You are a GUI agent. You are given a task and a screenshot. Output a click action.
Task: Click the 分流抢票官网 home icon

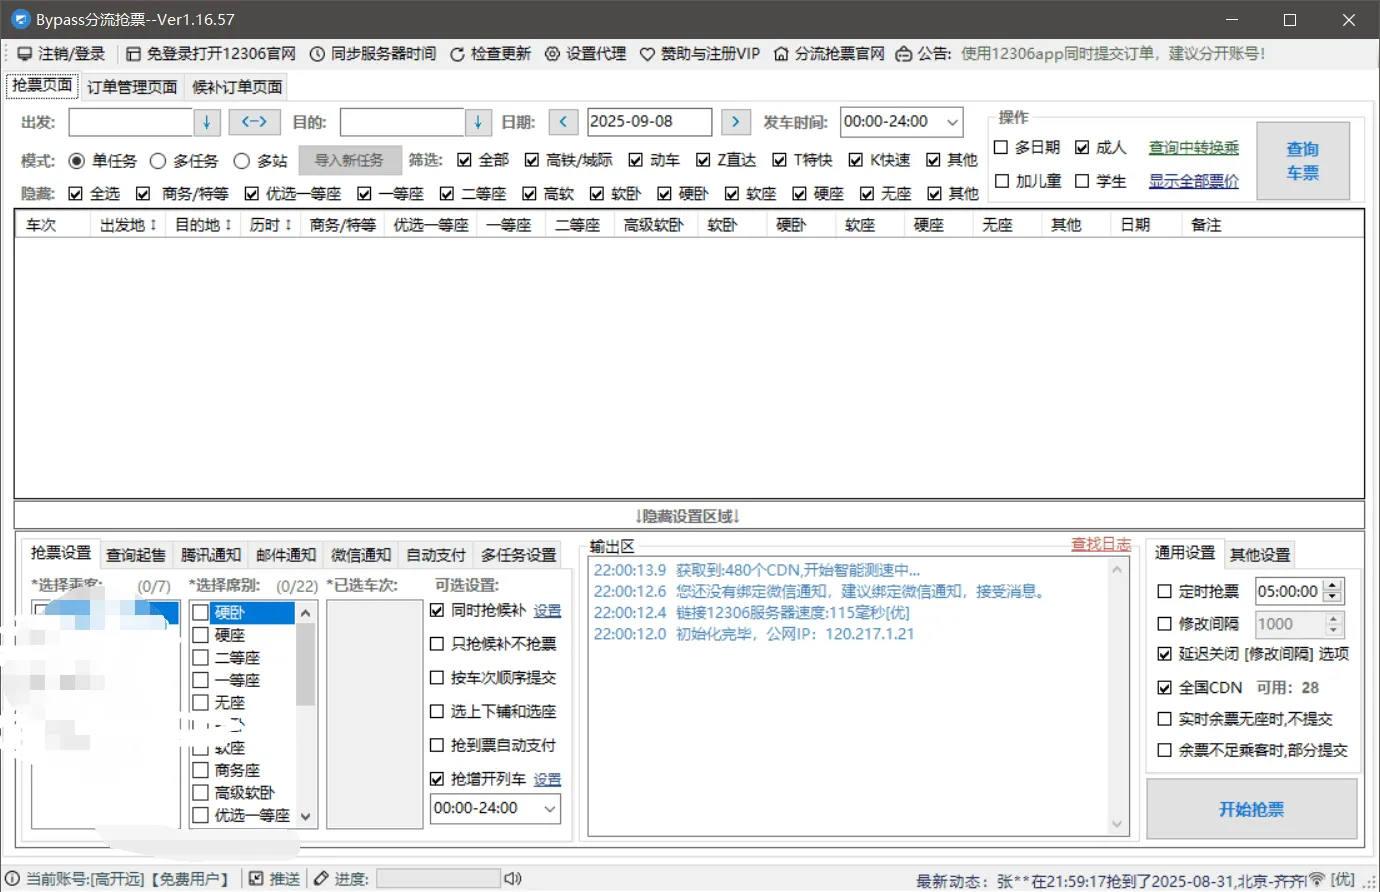782,53
